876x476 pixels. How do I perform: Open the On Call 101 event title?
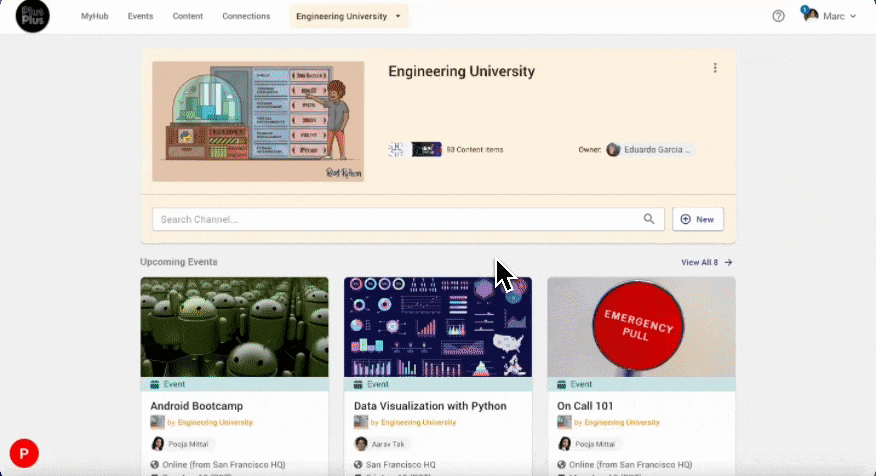(585, 406)
